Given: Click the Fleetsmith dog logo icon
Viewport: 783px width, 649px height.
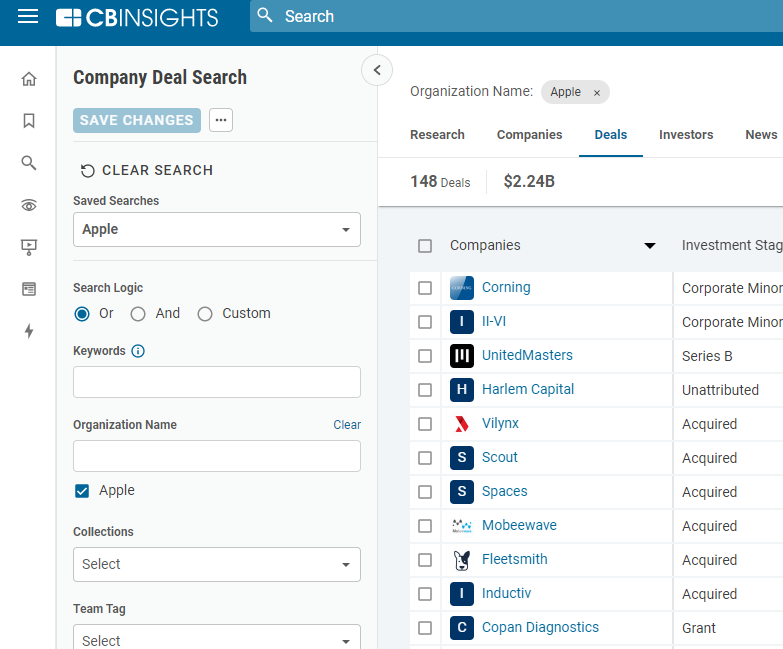Looking at the screenshot, I should 462,560.
